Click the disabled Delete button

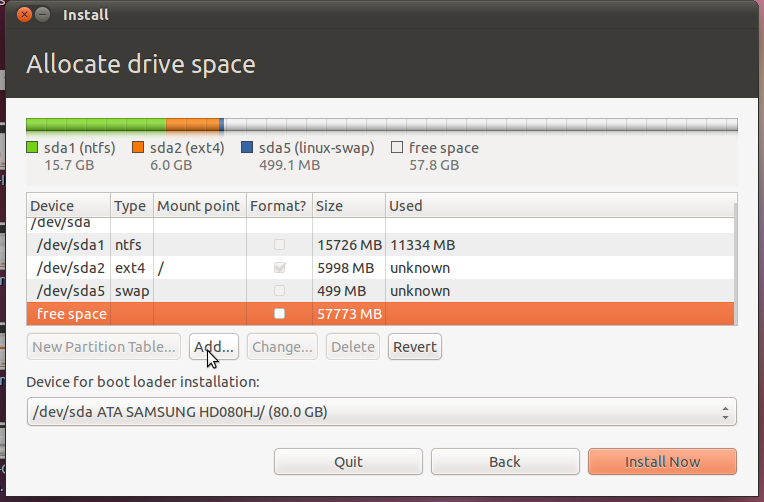point(353,347)
